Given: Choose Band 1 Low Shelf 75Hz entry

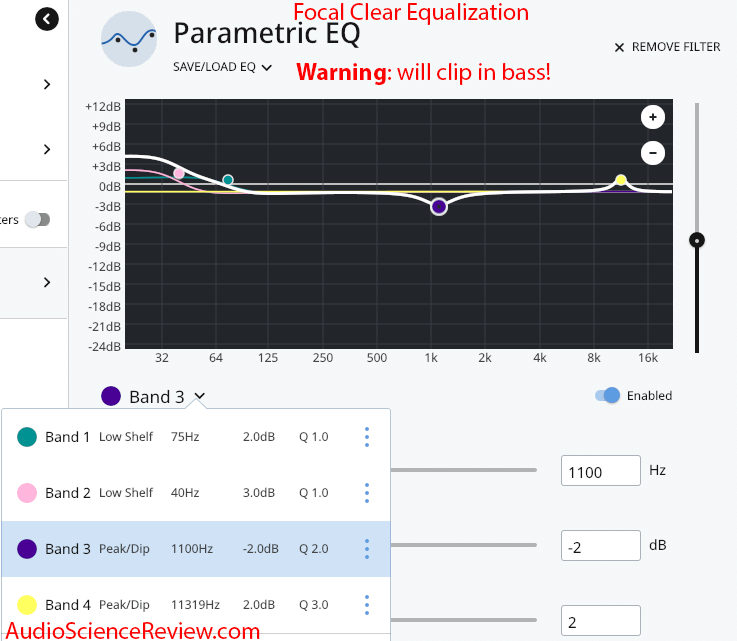Looking at the screenshot, I should 196,437.
